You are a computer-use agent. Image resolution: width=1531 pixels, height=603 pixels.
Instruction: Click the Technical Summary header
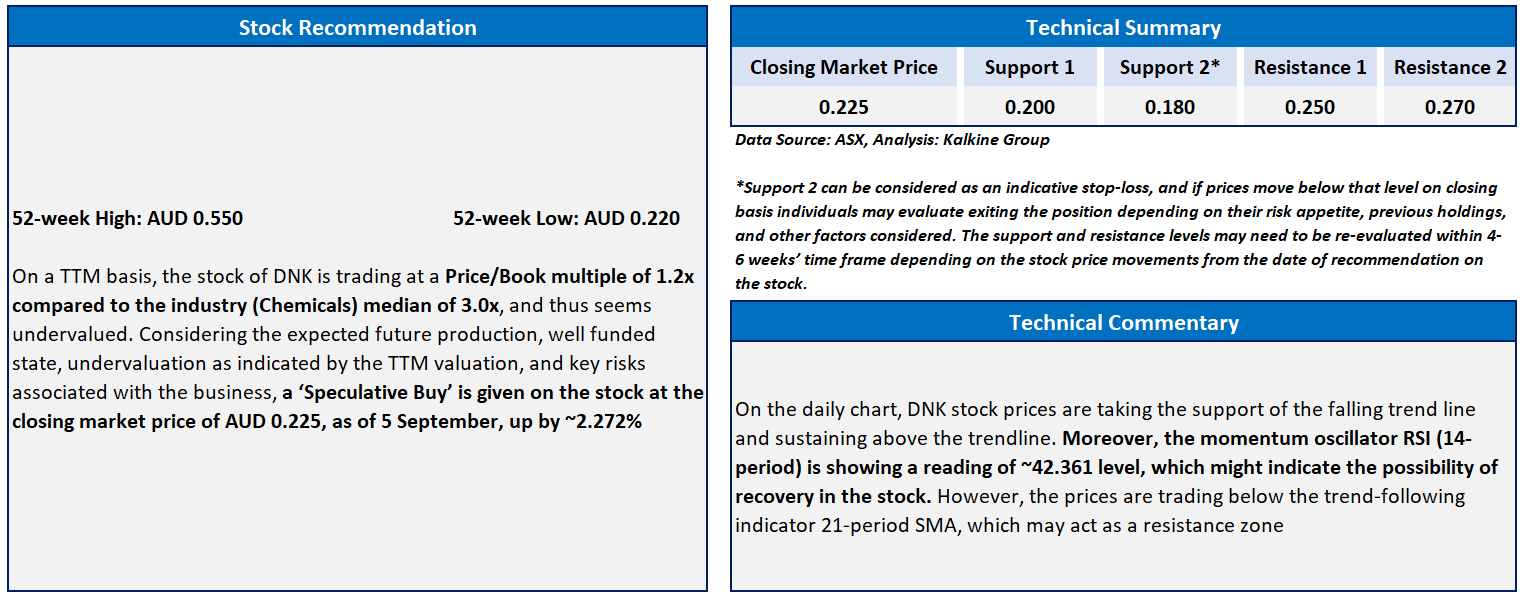[1123, 27]
